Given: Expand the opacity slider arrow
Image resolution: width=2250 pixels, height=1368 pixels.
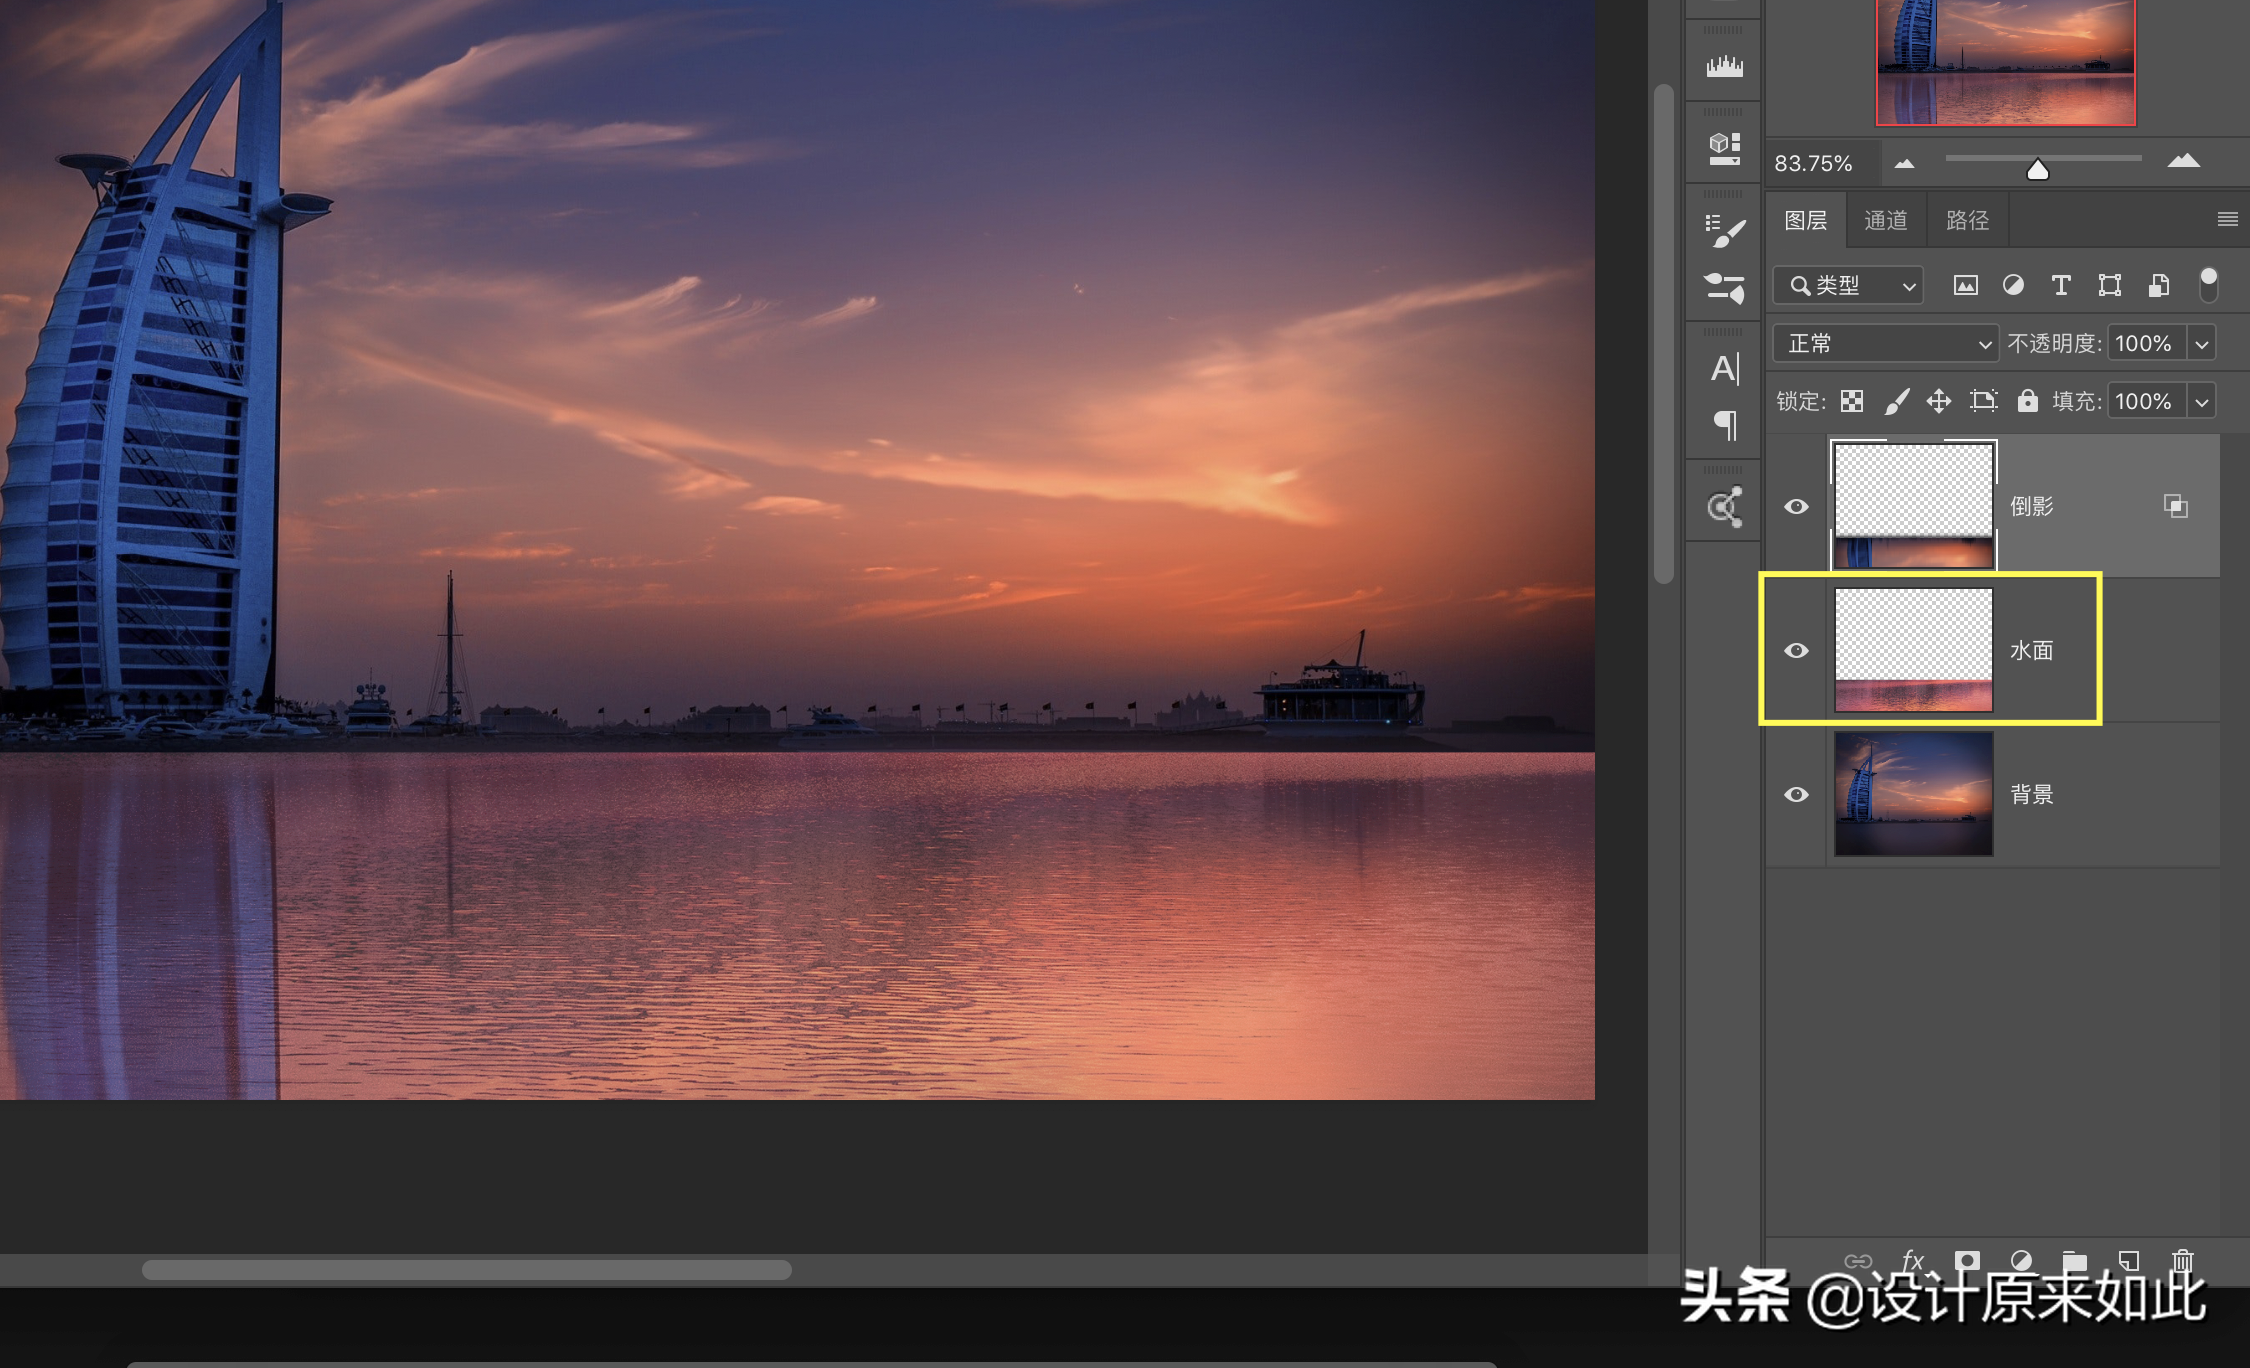Looking at the screenshot, I should tap(2202, 344).
